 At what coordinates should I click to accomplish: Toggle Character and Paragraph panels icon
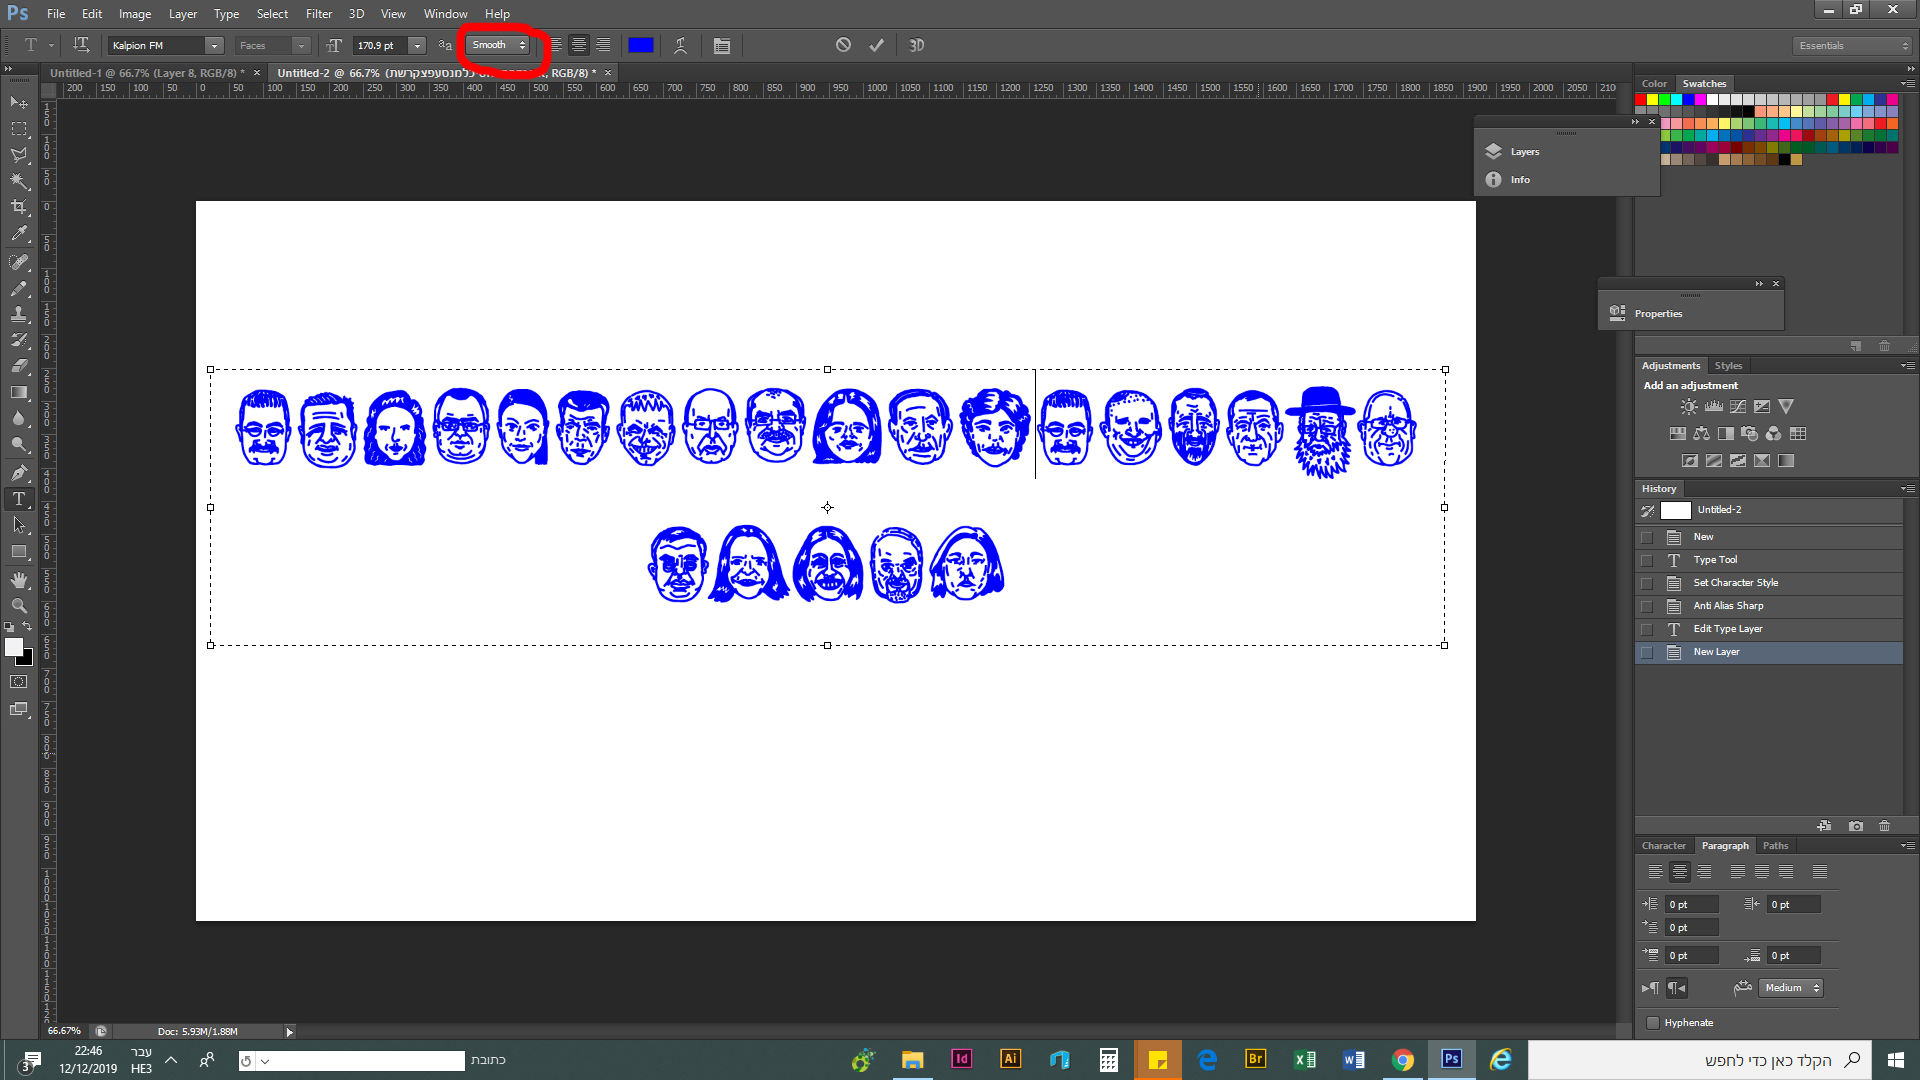coord(722,45)
